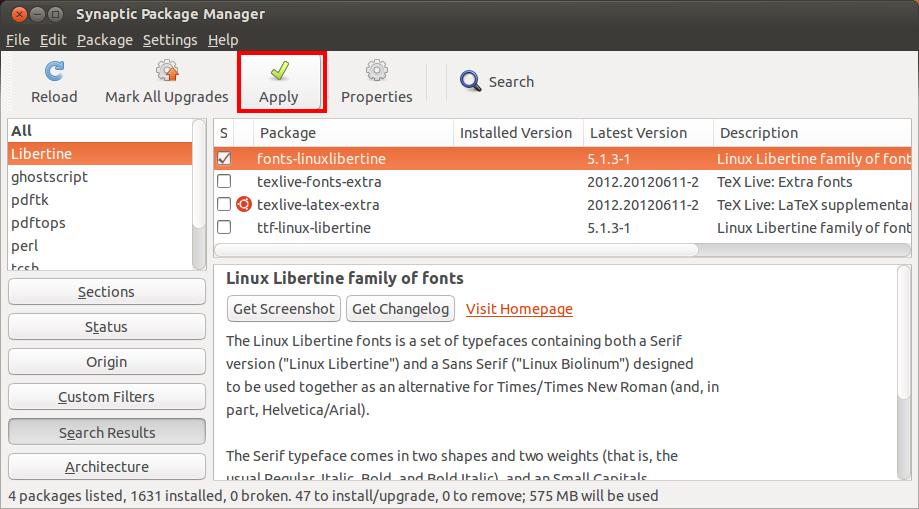Mark the texlive-fonts-extra checkbox
This screenshot has height=509, width=919.
pyautogui.click(x=224, y=182)
